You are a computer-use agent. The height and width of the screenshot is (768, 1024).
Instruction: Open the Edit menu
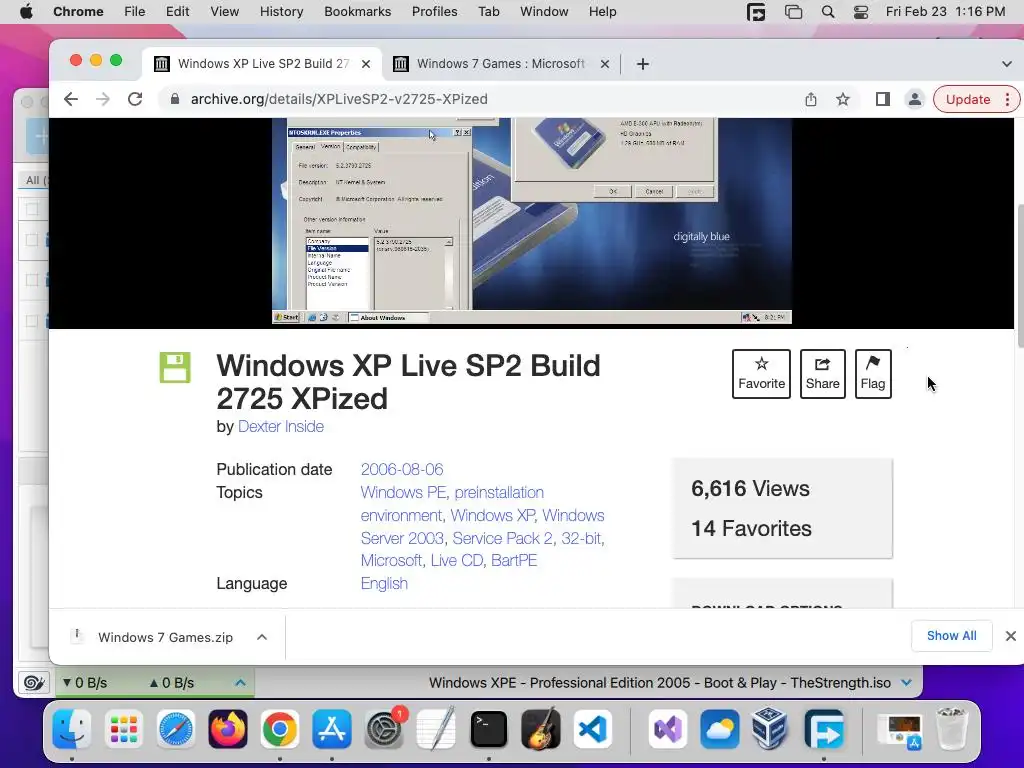pyautogui.click(x=177, y=12)
